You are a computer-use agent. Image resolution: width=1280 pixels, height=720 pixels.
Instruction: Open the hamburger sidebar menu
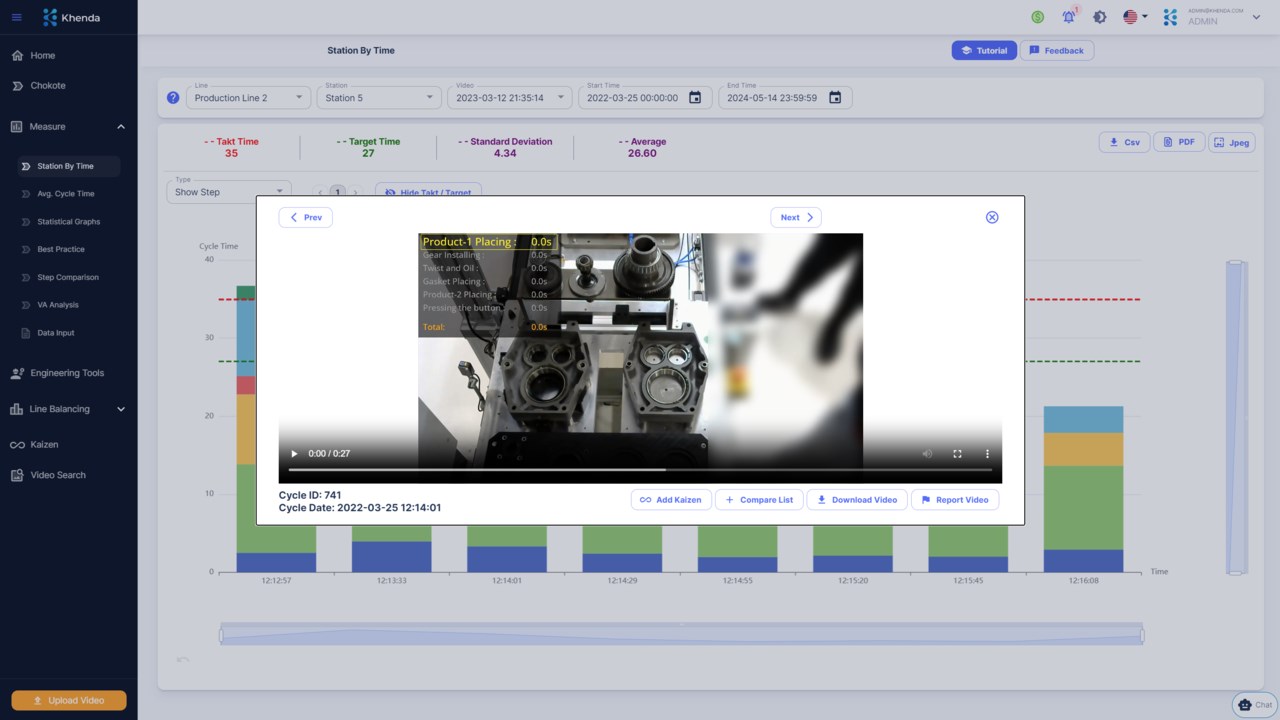[16, 17]
